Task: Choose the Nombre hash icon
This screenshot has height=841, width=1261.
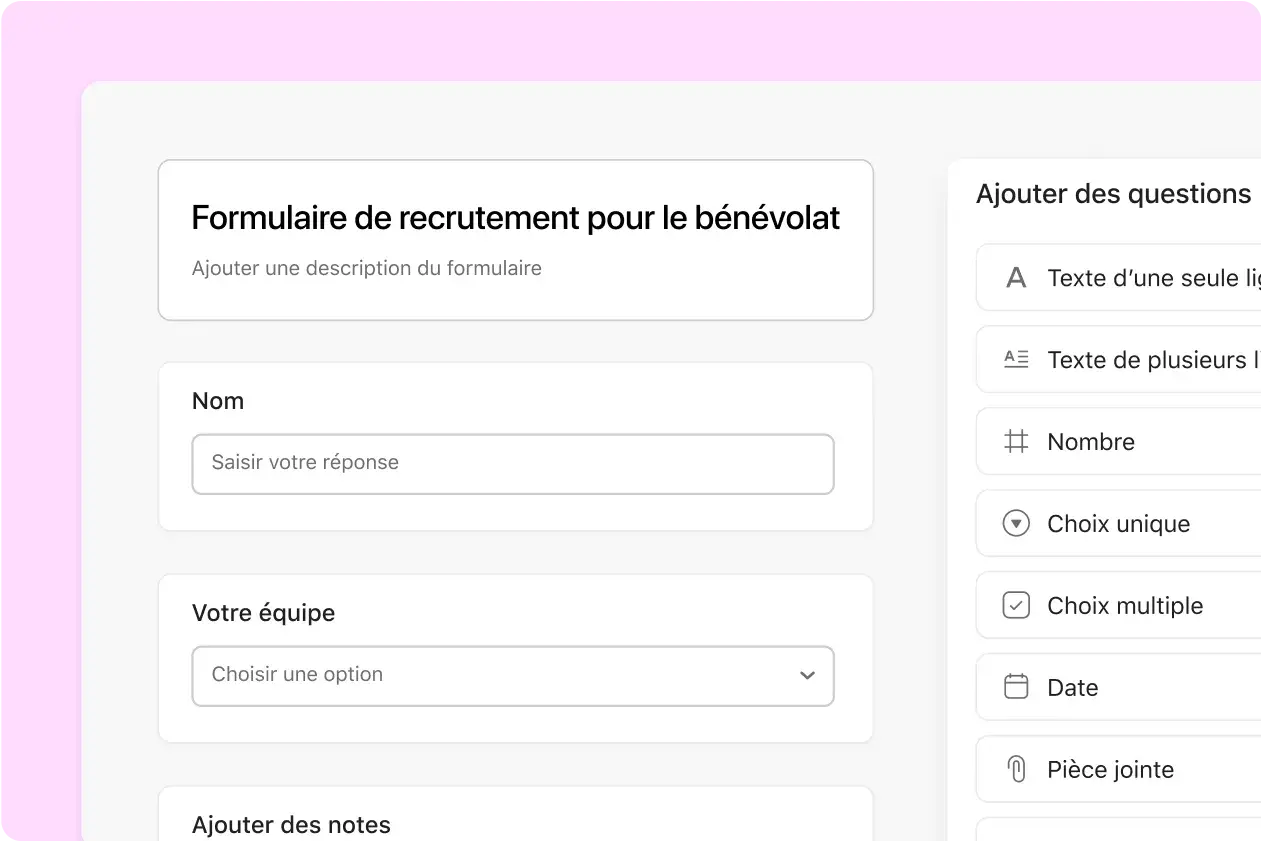Action: [x=1016, y=442]
